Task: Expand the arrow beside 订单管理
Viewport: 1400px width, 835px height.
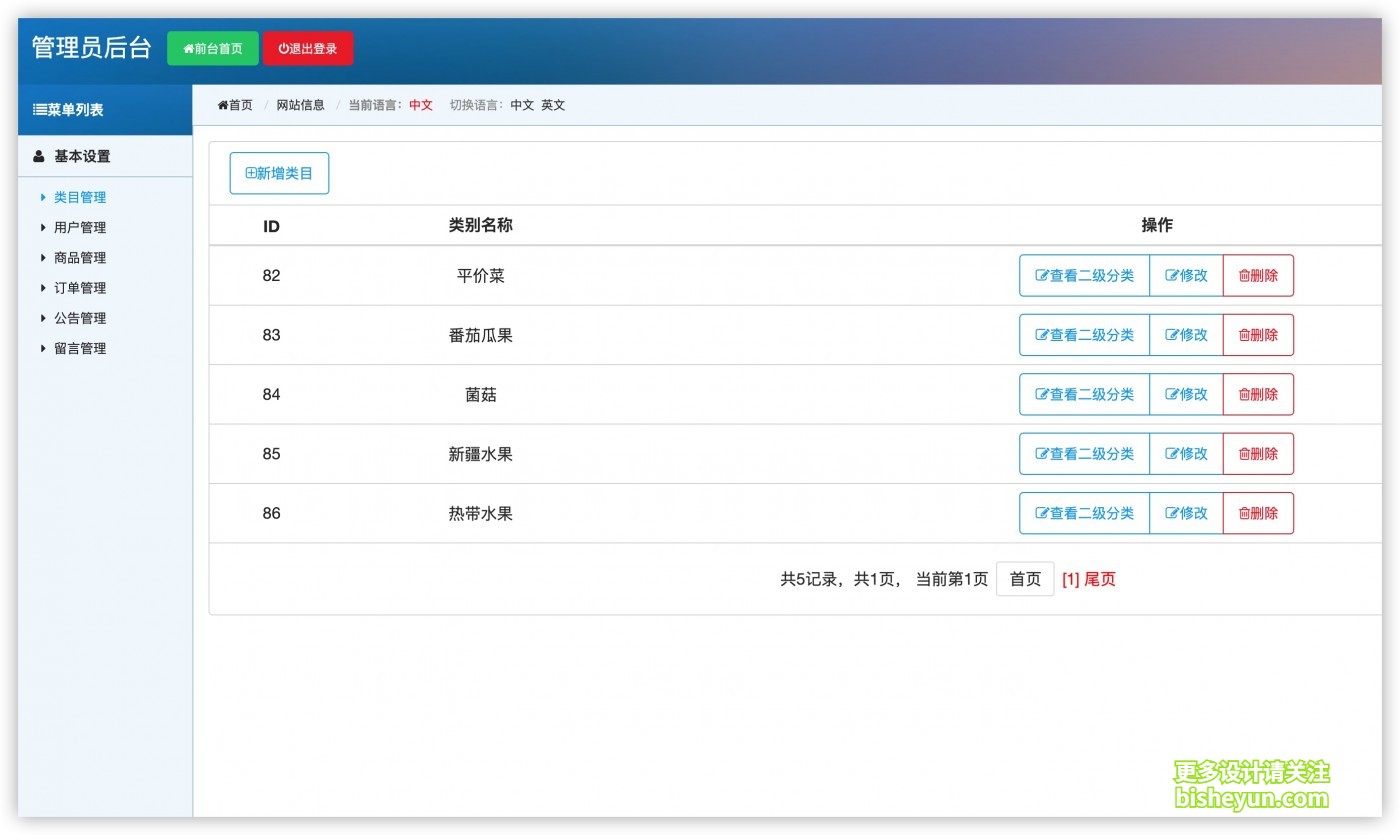Action: click(x=43, y=288)
